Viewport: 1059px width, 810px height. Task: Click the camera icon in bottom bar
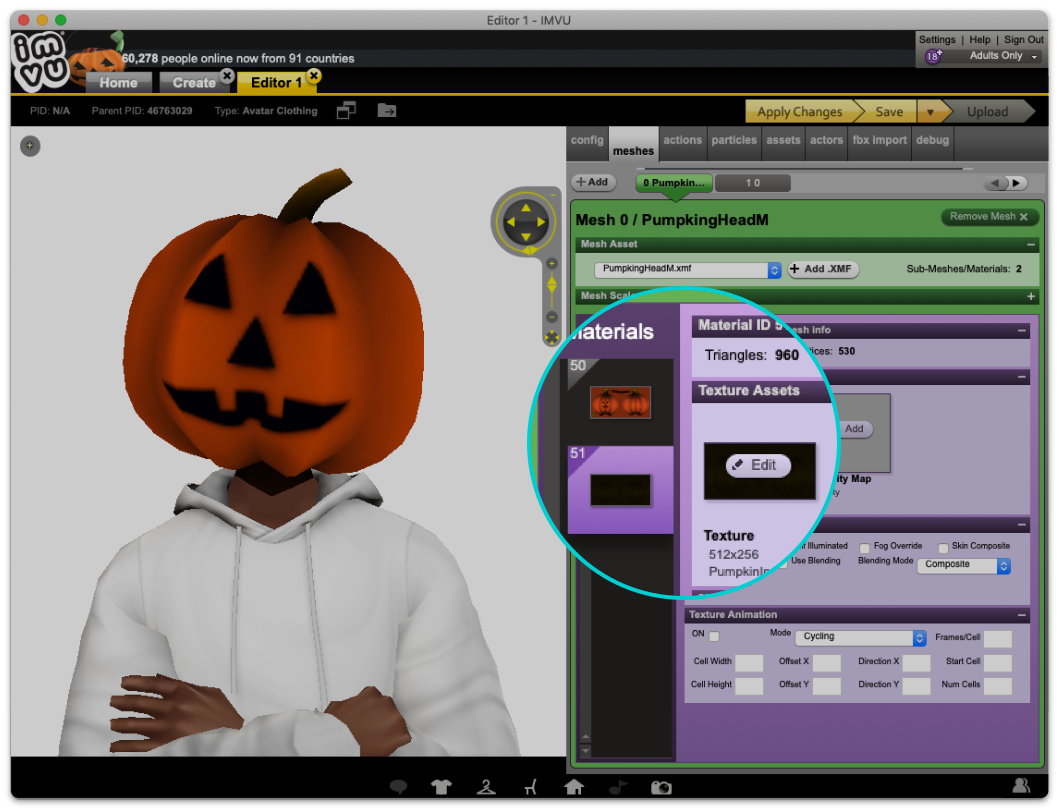click(x=661, y=787)
